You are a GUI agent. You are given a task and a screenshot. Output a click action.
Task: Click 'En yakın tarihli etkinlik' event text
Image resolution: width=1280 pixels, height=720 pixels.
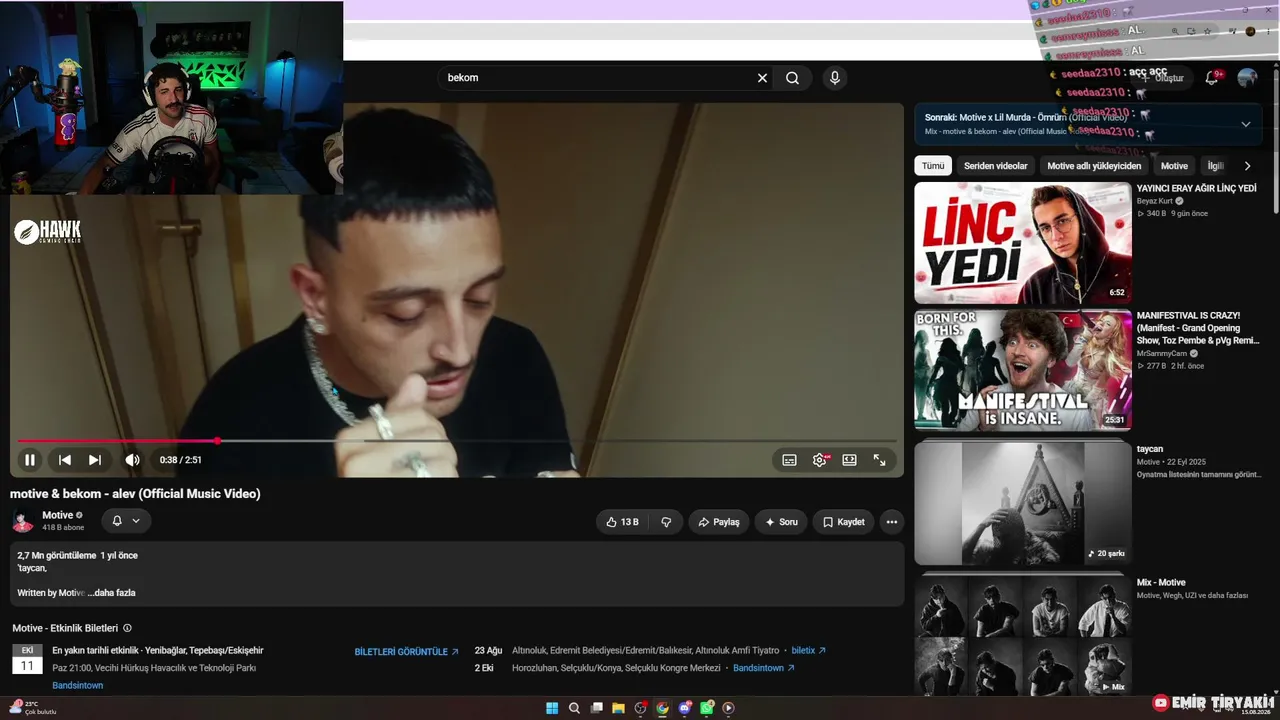pos(158,651)
